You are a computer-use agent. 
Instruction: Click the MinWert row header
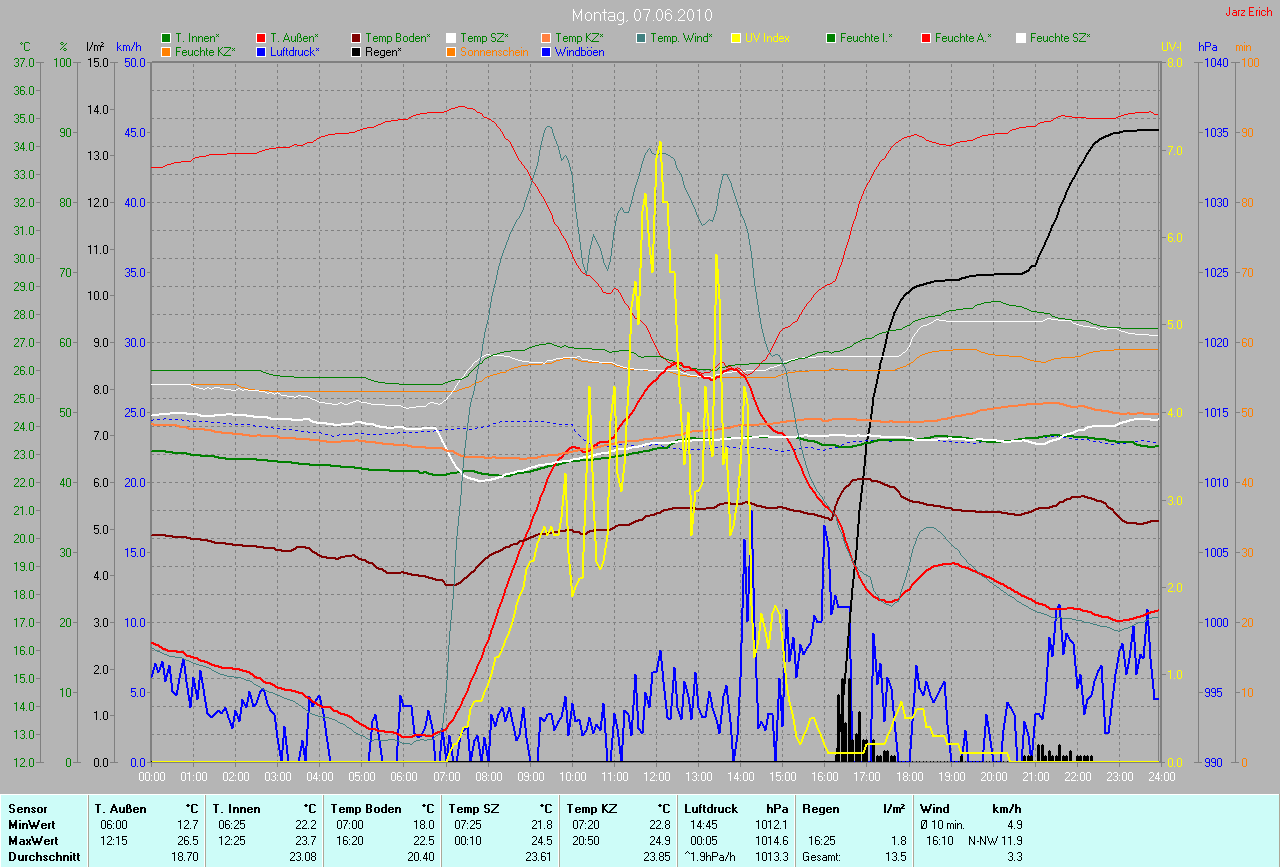tap(32, 824)
